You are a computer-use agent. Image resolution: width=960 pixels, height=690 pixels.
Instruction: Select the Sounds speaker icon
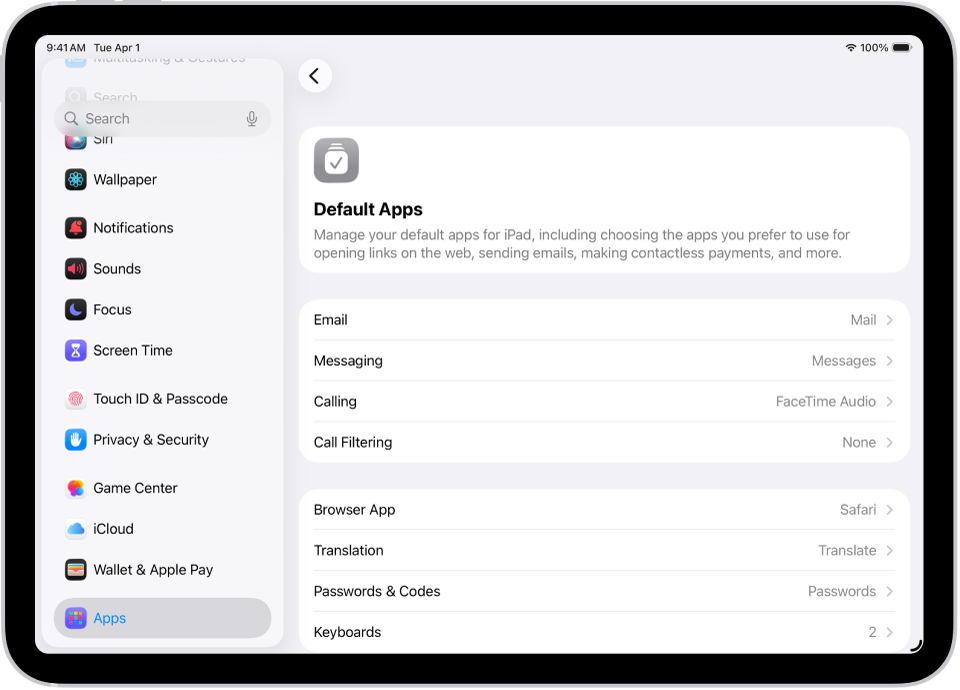(75, 268)
